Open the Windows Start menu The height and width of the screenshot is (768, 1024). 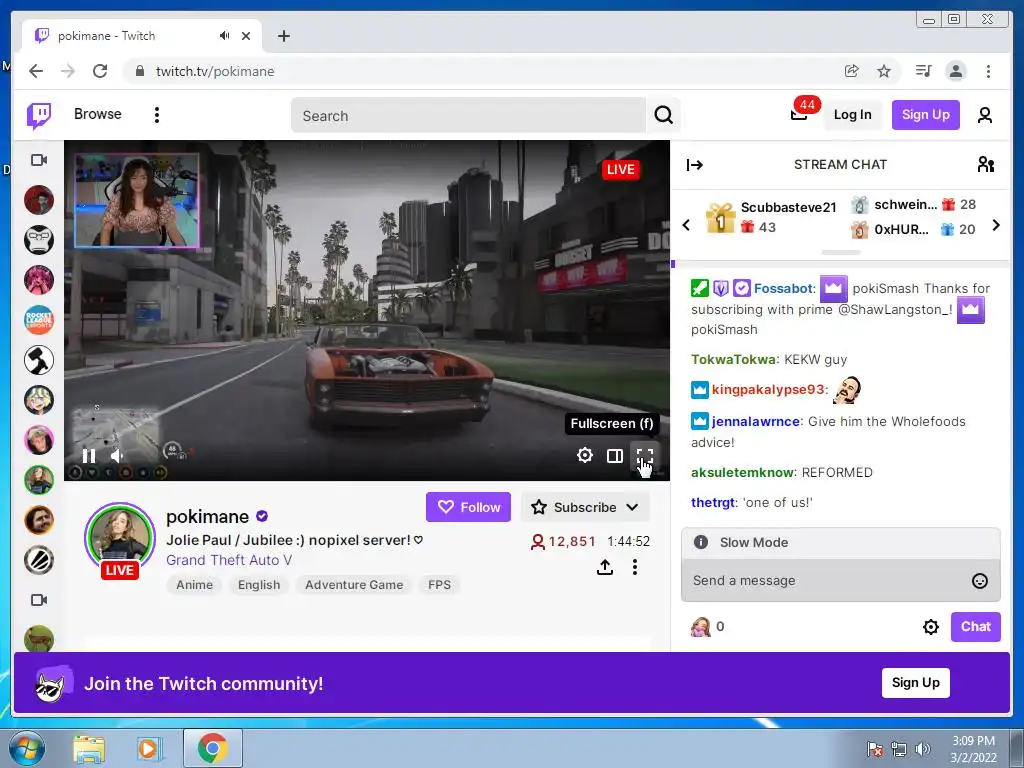pyautogui.click(x=27, y=748)
